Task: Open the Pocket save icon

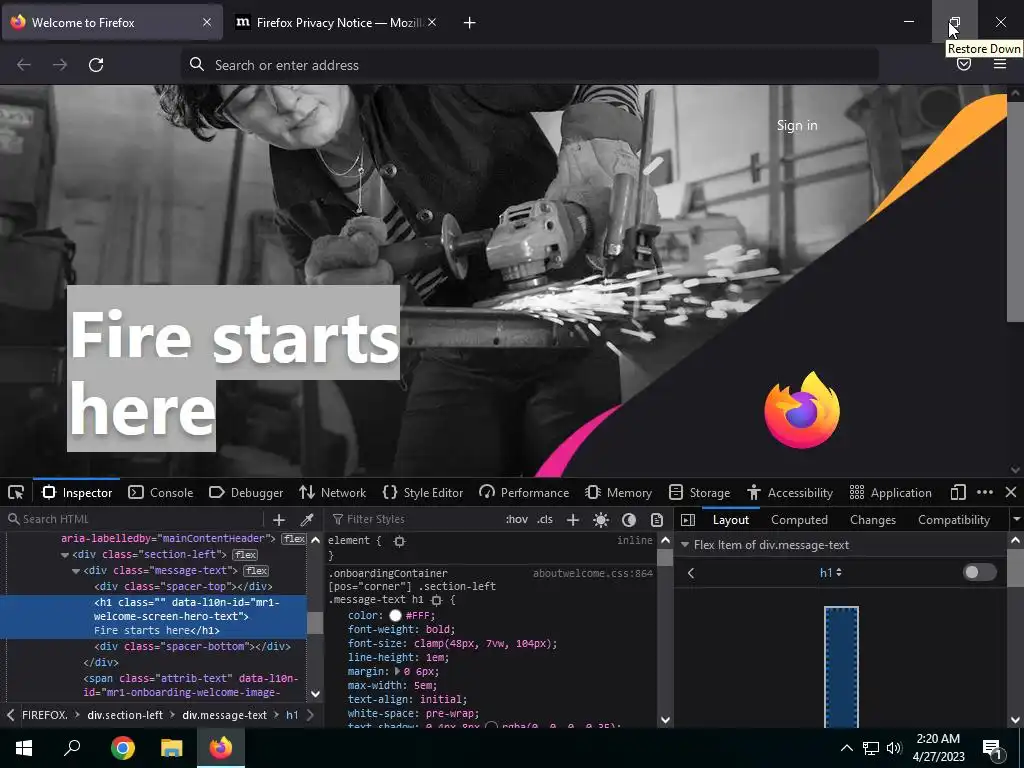Action: click(x=964, y=65)
